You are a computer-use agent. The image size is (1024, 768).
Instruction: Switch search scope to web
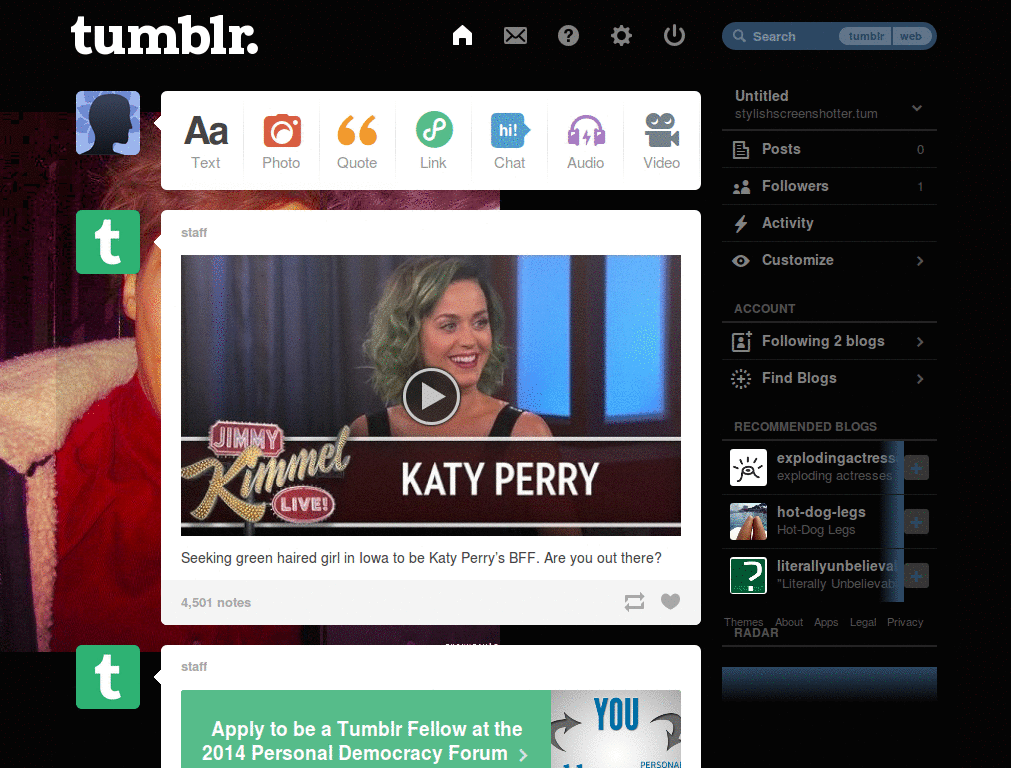[910, 37]
